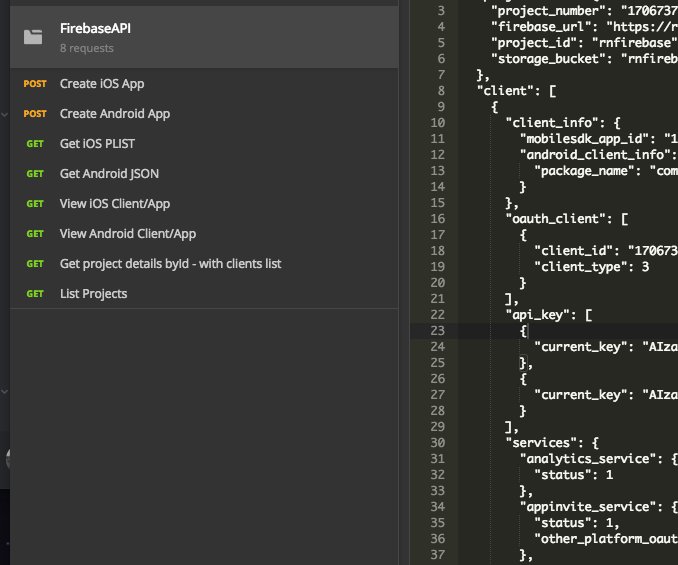Click the GET badge beside Get iOS PLIST
678x565 pixels.
pyautogui.click(x=35, y=144)
